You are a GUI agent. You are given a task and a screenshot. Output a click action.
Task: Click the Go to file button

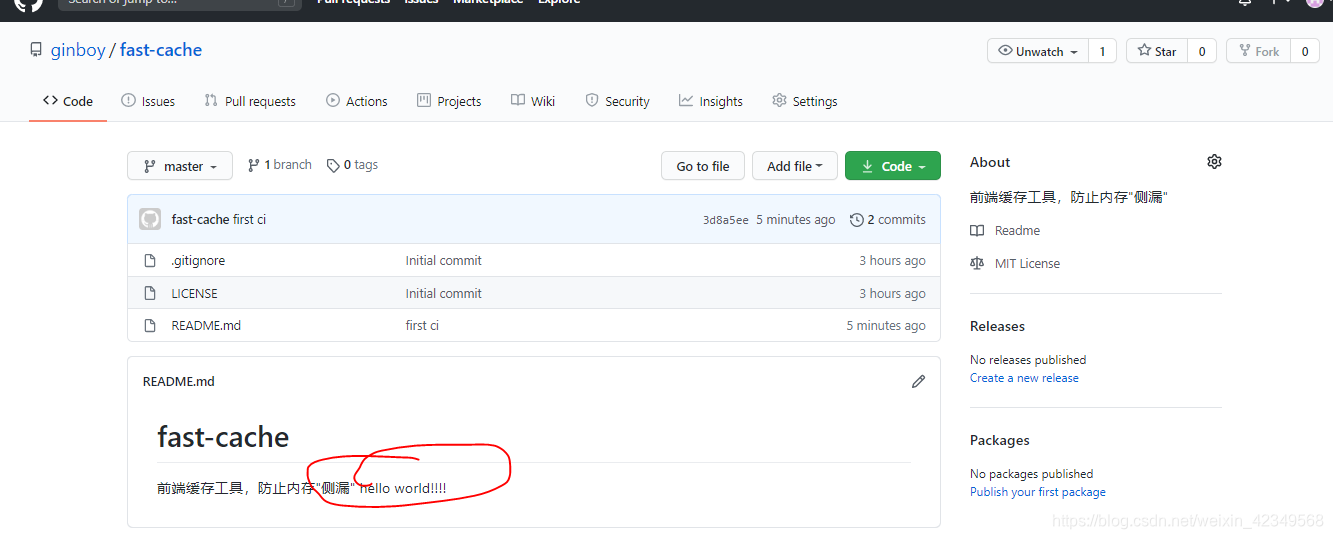click(703, 166)
